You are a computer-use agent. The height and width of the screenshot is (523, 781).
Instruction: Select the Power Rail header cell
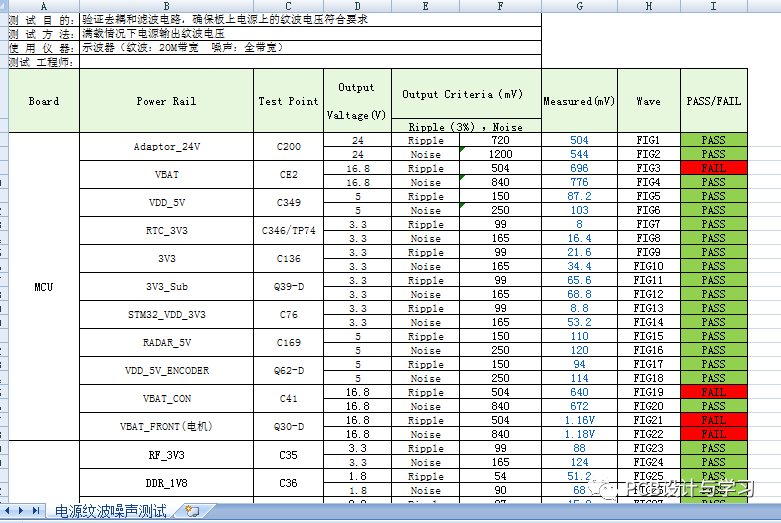coord(166,101)
